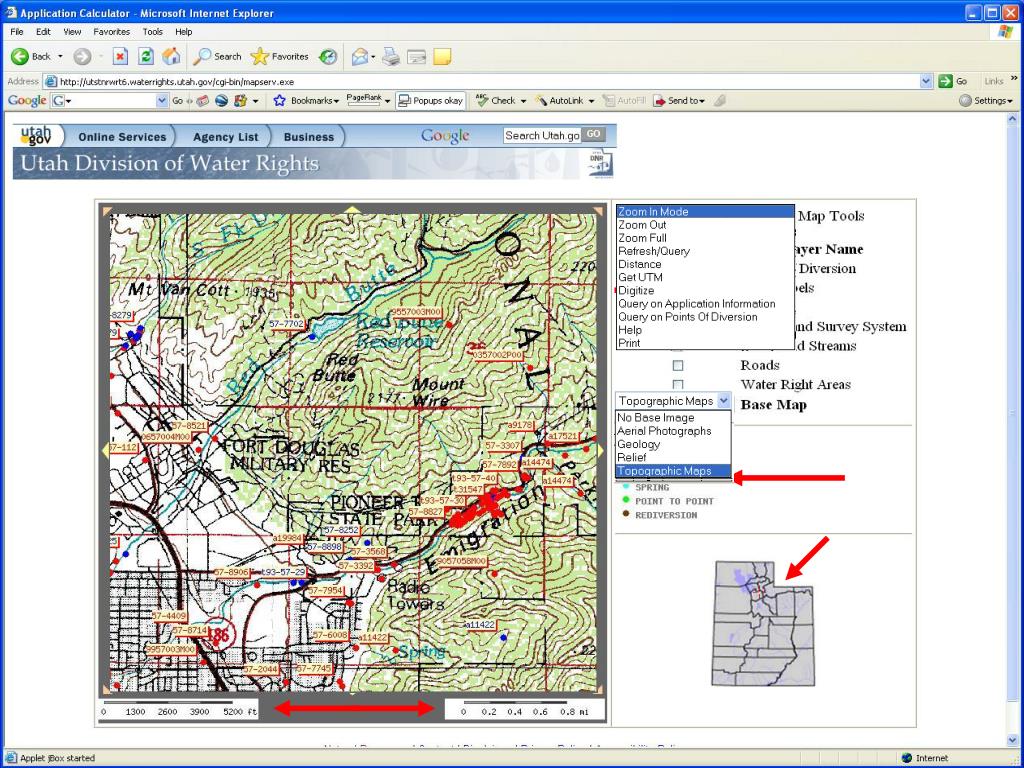Image resolution: width=1024 pixels, height=768 pixels.
Task: Click the Search Utah.gov input field
Action: 541,135
